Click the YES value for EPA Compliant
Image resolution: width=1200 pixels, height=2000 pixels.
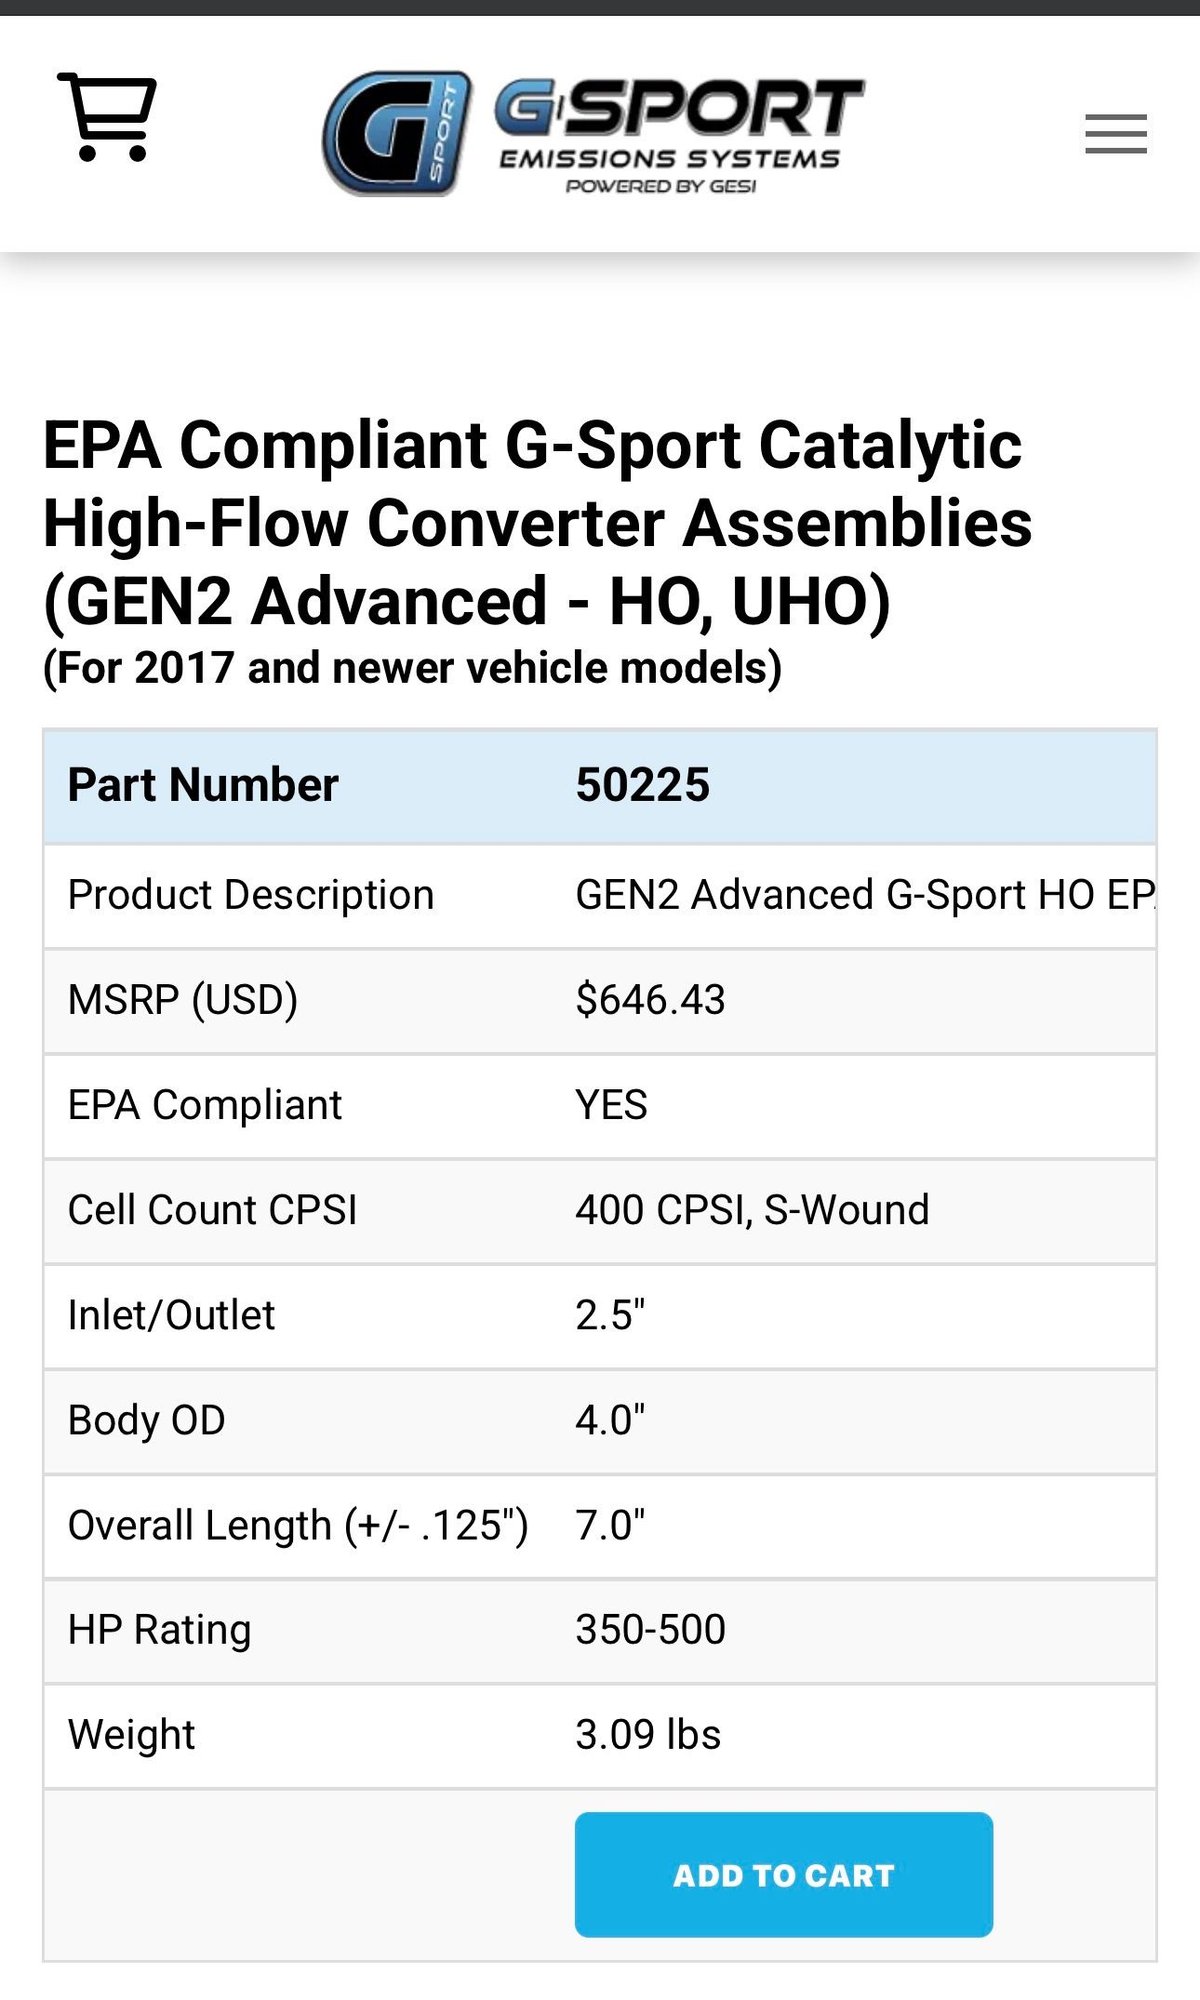pyautogui.click(x=611, y=1105)
